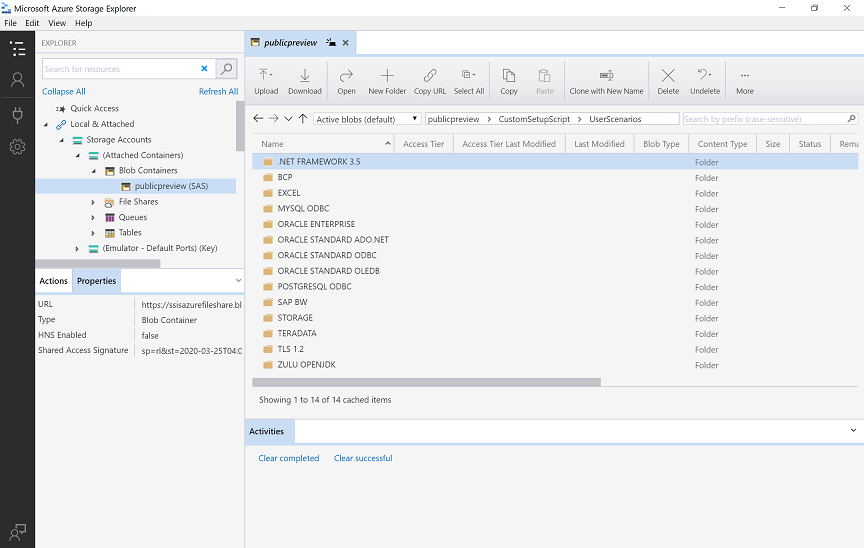
Task: Collapse the Storage Accounts node
Action: [62, 140]
